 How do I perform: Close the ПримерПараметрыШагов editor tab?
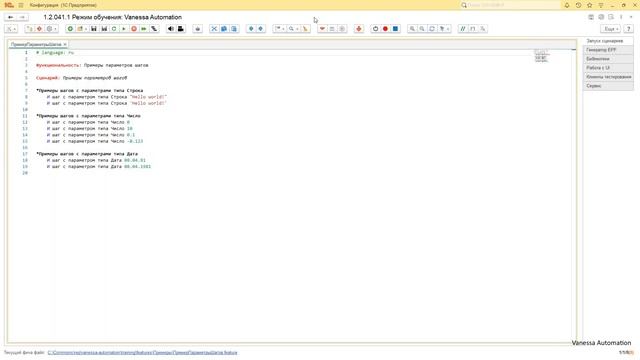coord(65,44)
